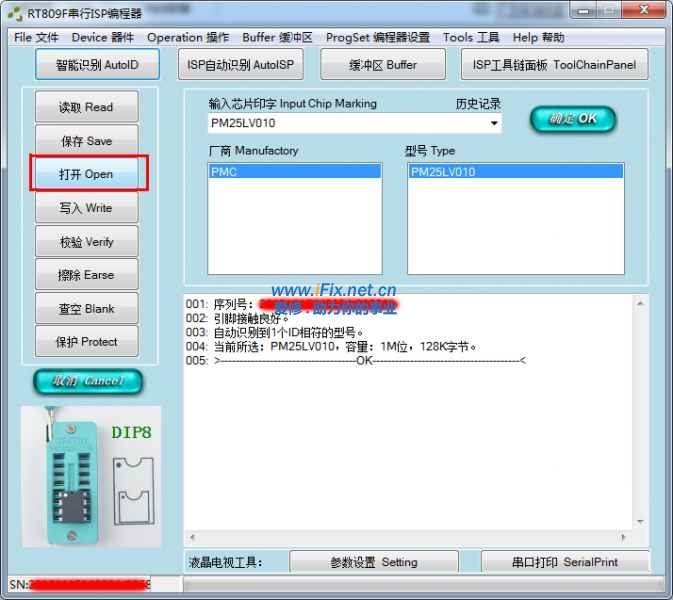The width and height of the screenshot is (673, 600).
Task: Open the ProgSet programmer settings menu
Action: pyautogui.click(x=377, y=38)
